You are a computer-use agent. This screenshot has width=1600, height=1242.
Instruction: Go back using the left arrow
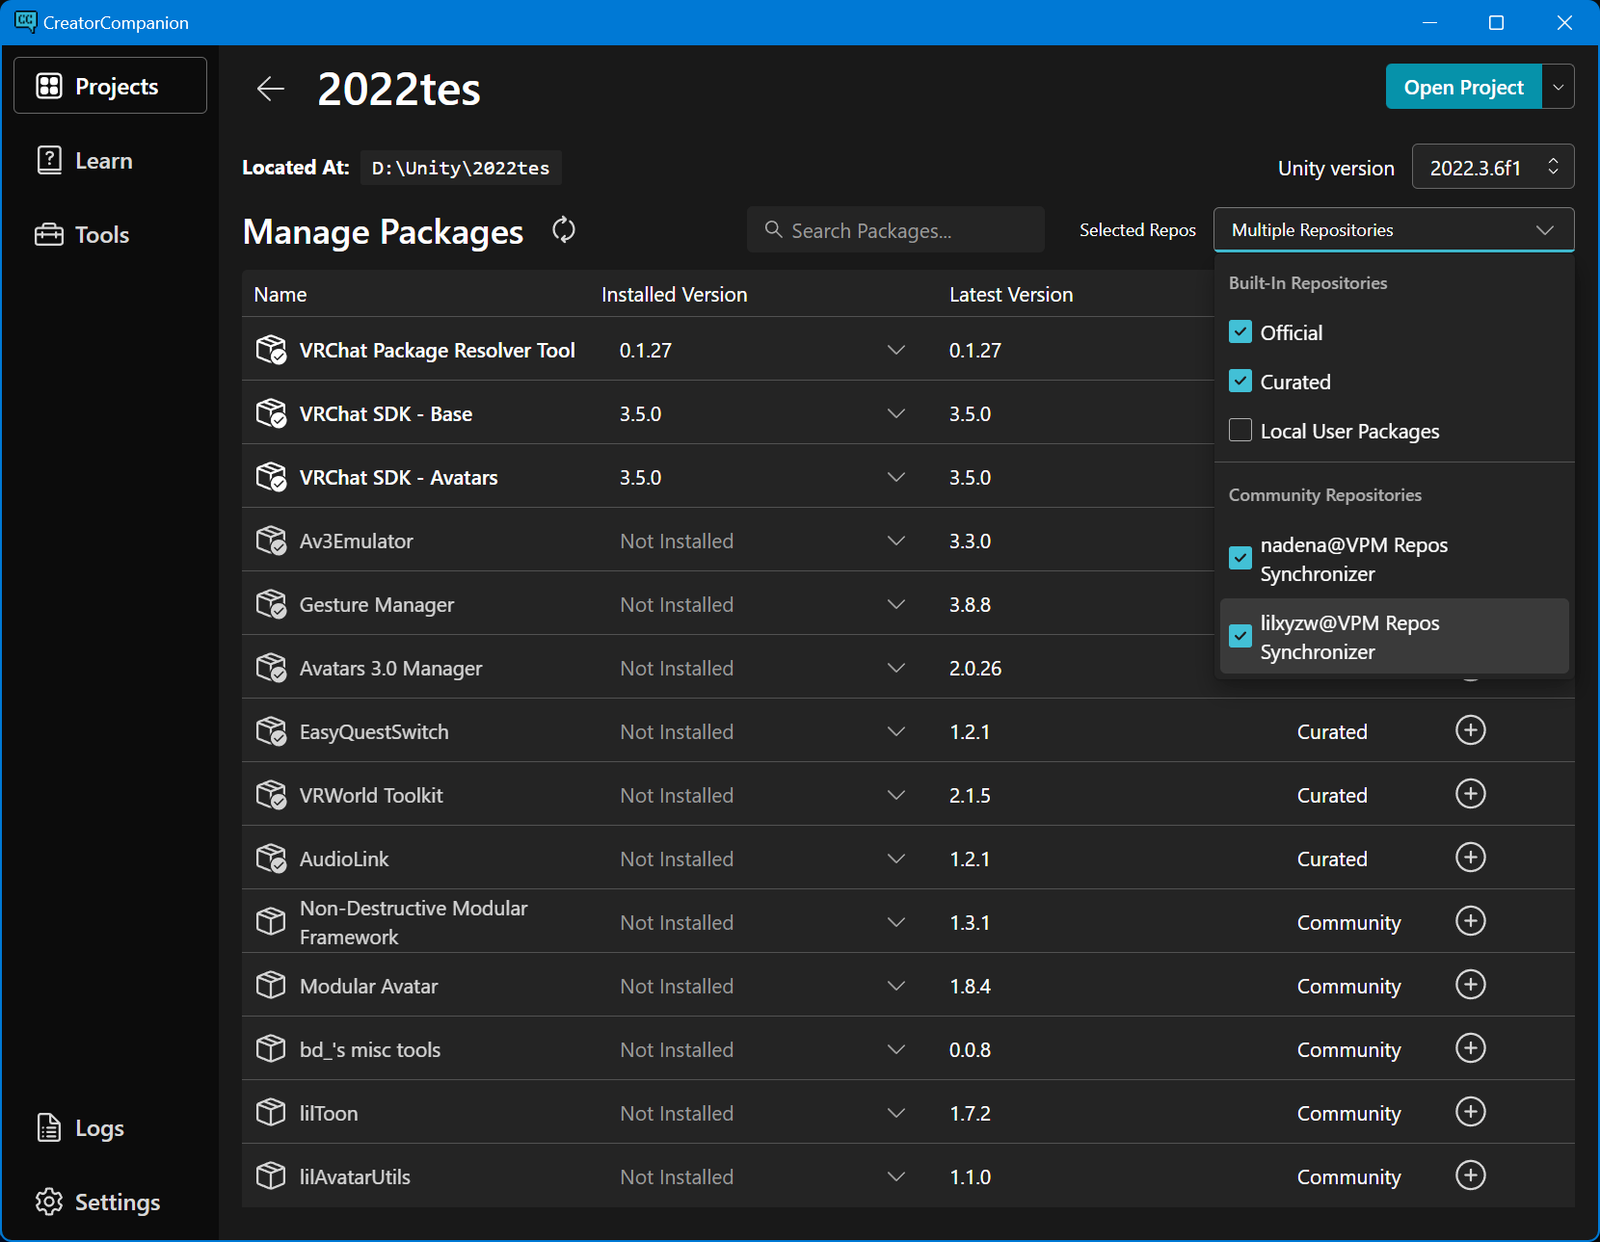(270, 89)
